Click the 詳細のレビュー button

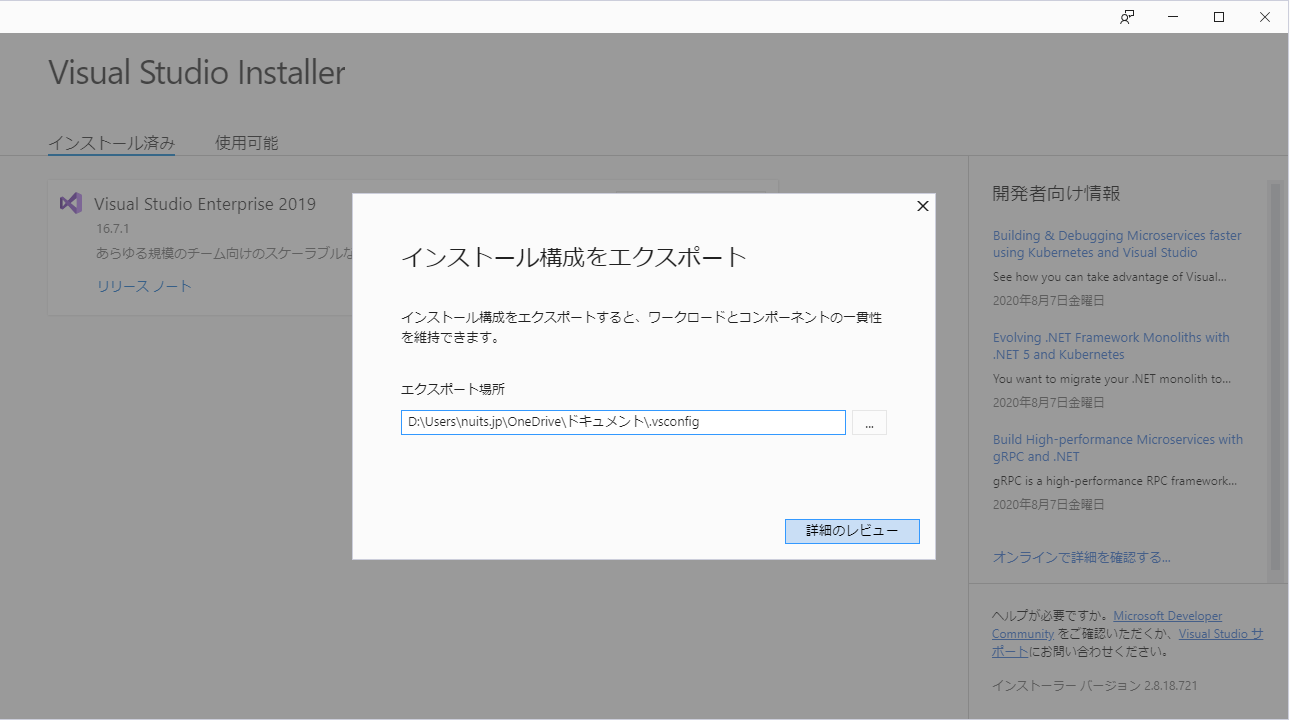point(852,531)
